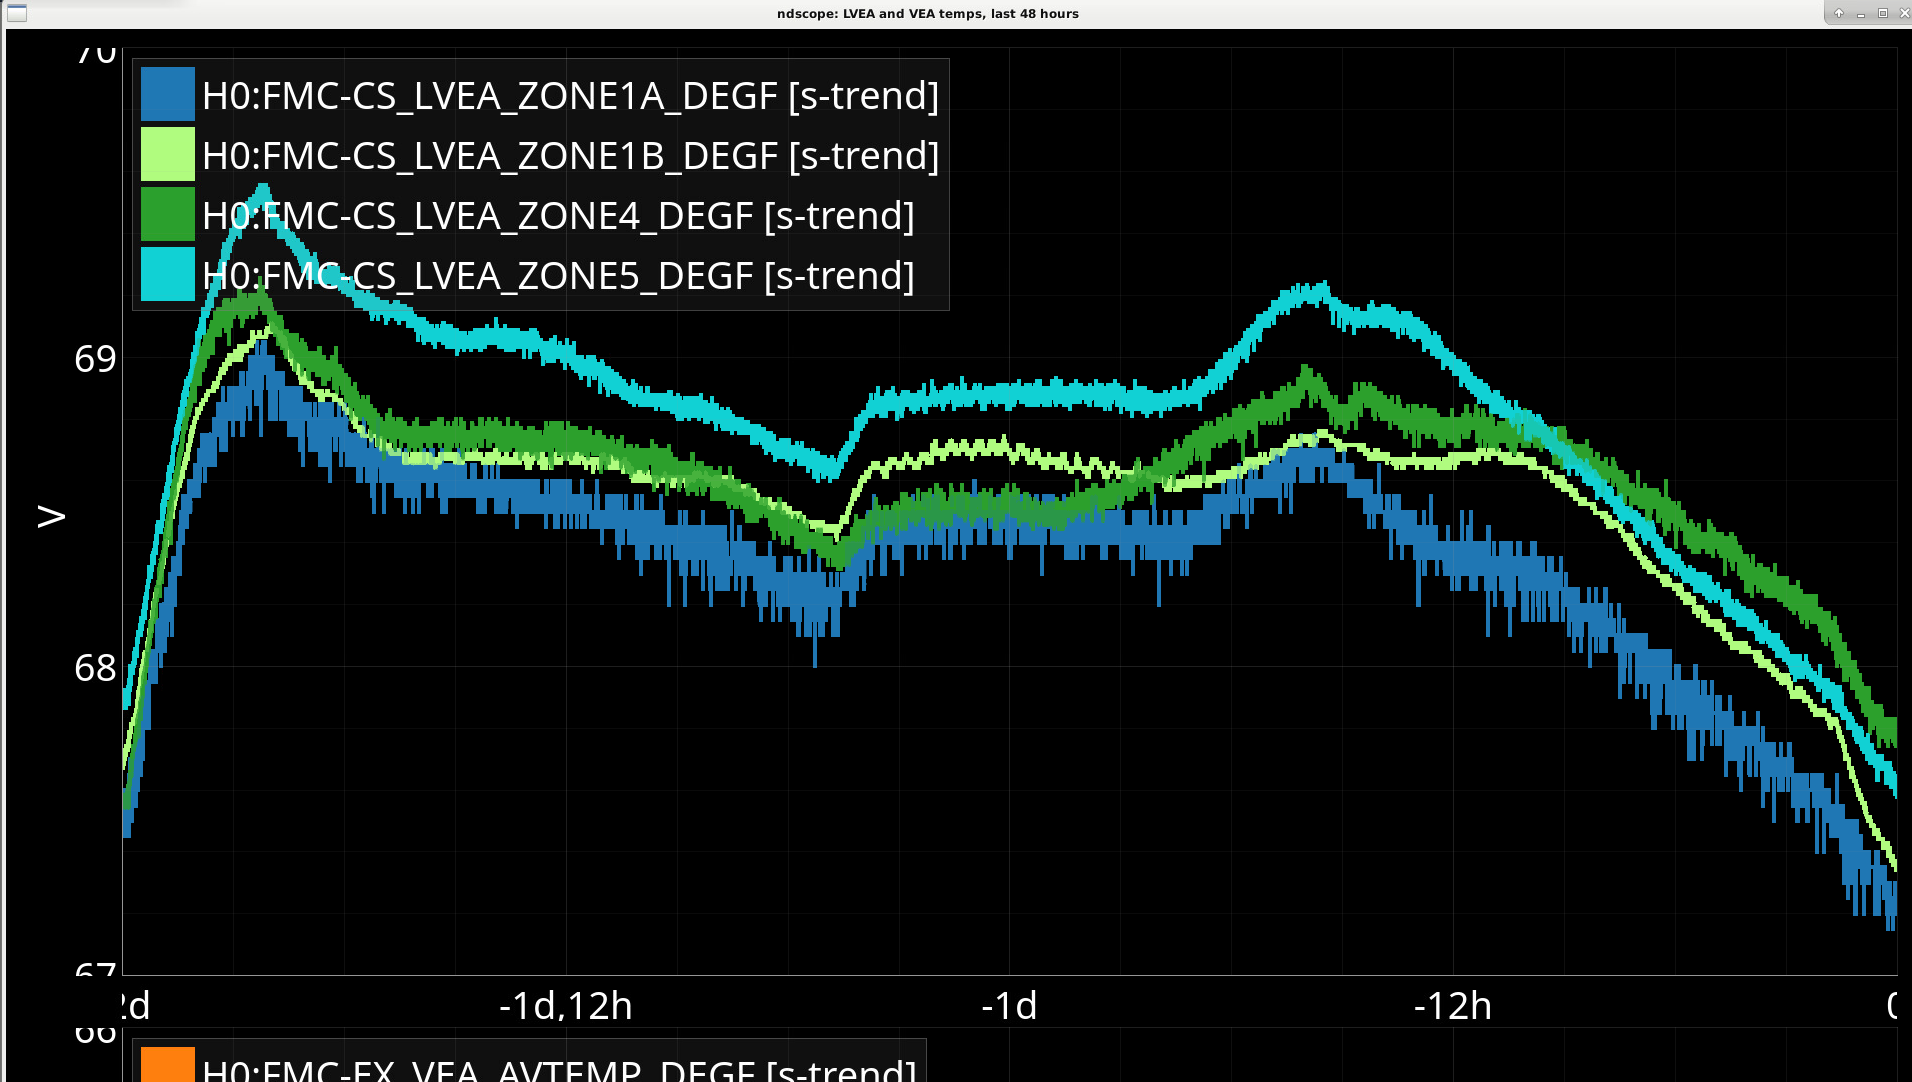Click the ndscope window title text
1912x1082 pixels.
point(928,14)
